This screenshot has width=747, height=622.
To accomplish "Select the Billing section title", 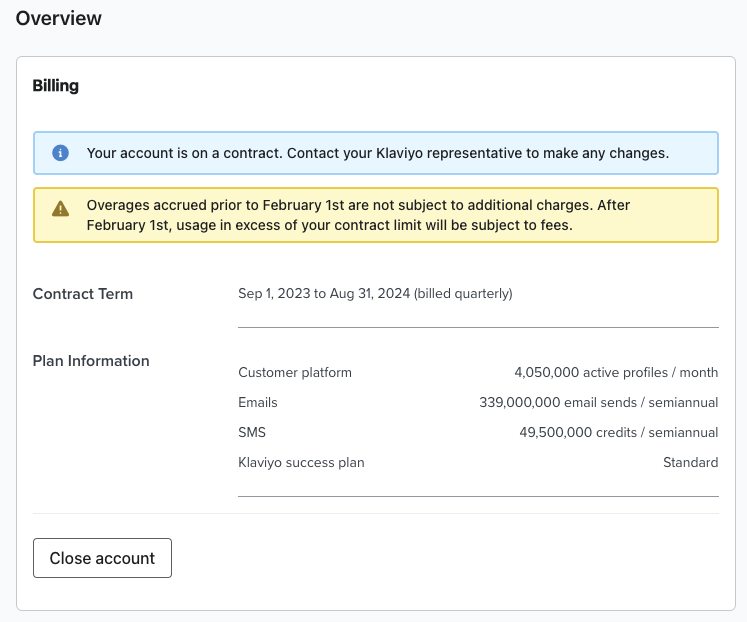I will tap(56, 86).
